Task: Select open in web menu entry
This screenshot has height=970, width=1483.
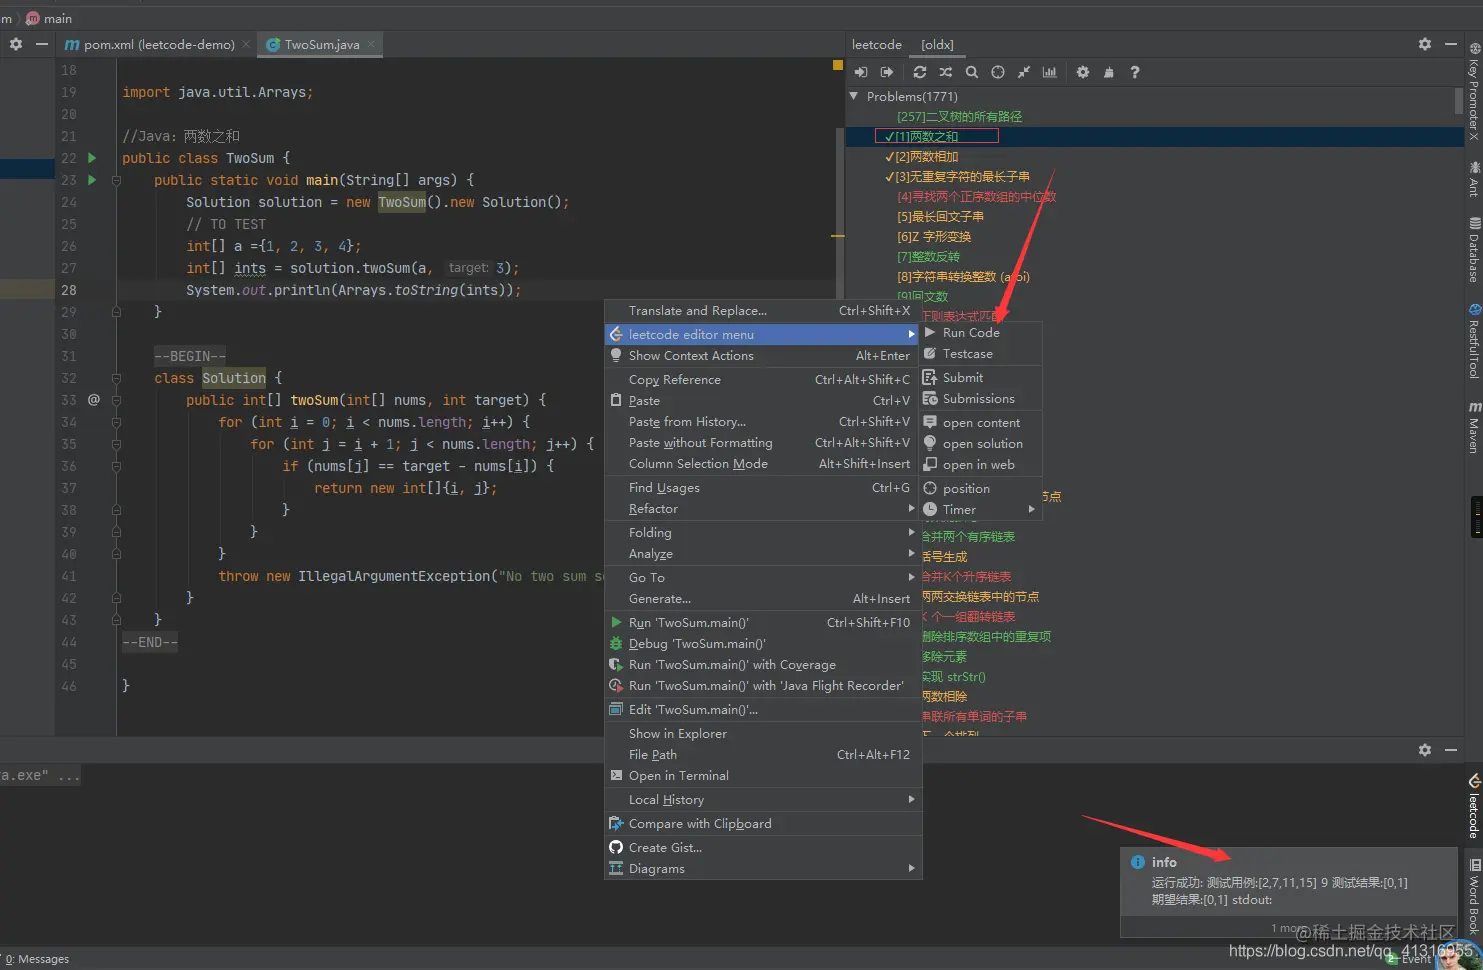Action: point(980,464)
